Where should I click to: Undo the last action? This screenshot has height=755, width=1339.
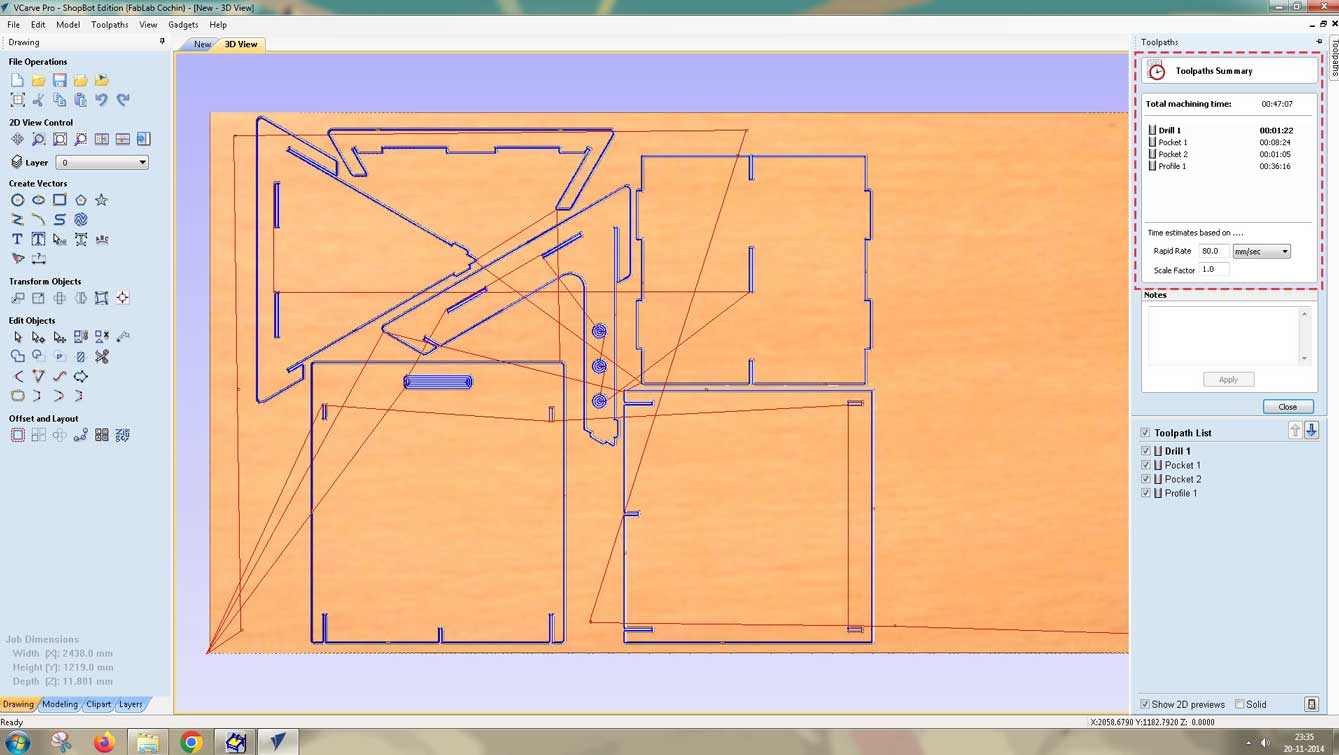(101, 100)
